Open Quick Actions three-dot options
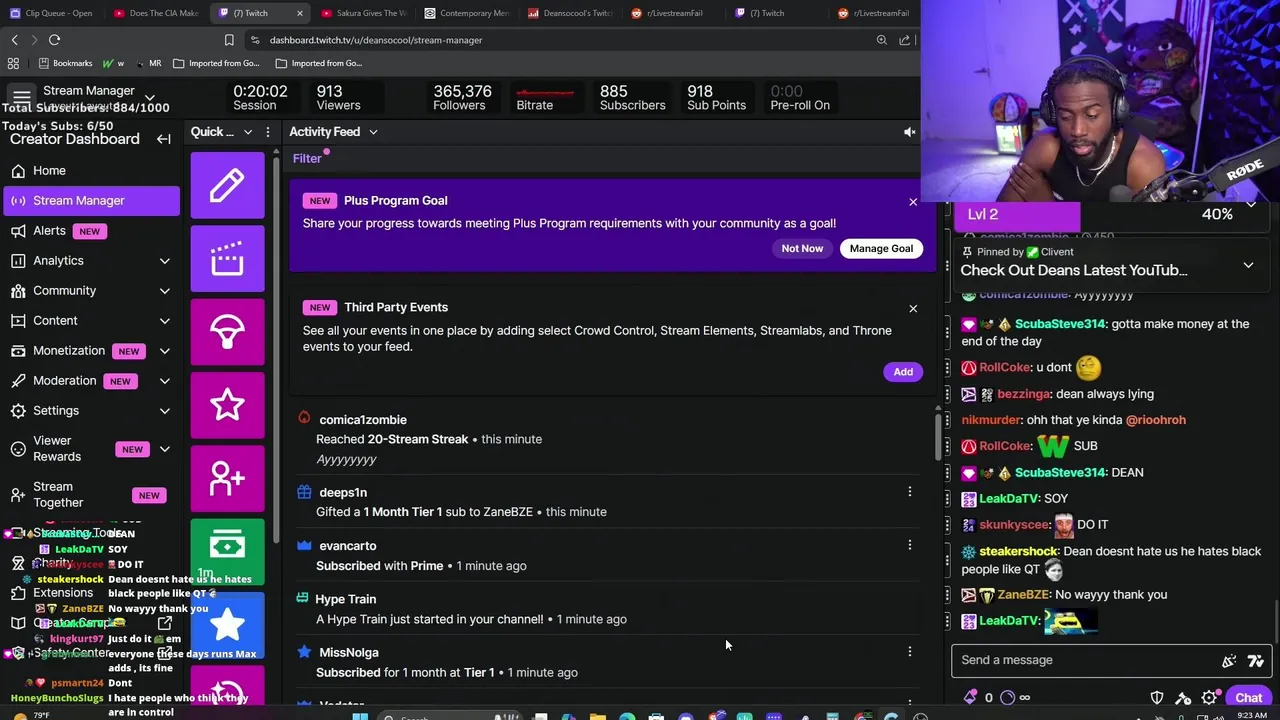1280x720 pixels. [x=267, y=132]
